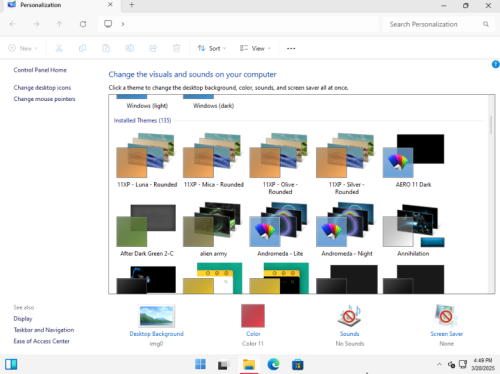Select the After Dark Green 2-C theme
The image size is (500, 374).
coord(147,230)
